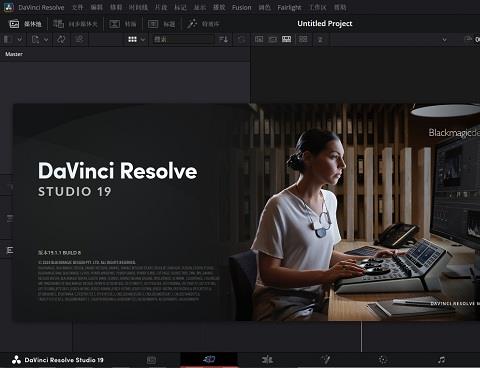Viewport: 480px width, 368px height.
Task: Click the icon right of Sync Clips
Action: point(79,39)
